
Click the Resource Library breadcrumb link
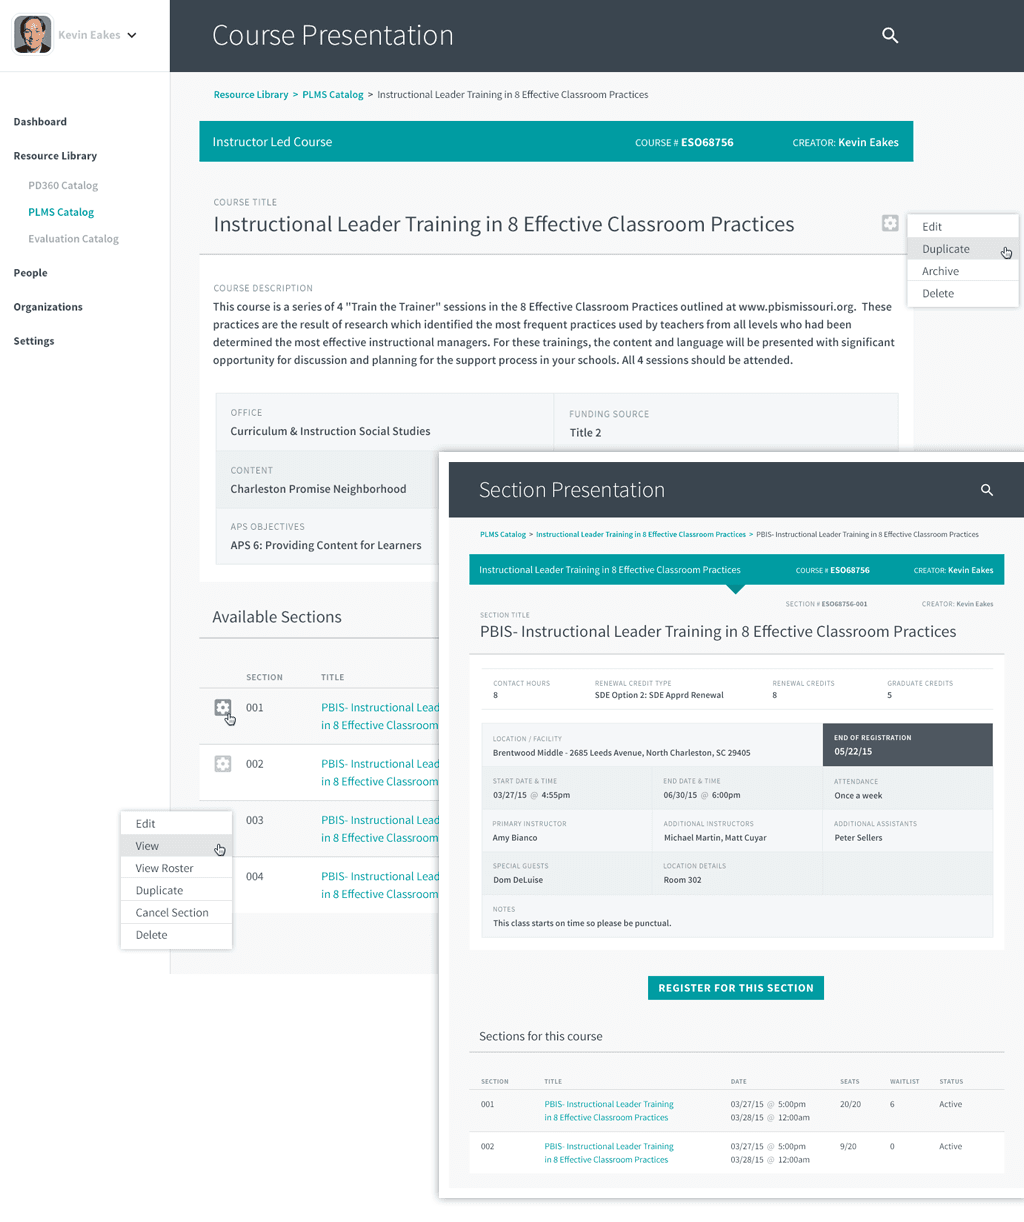(x=251, y=95)
